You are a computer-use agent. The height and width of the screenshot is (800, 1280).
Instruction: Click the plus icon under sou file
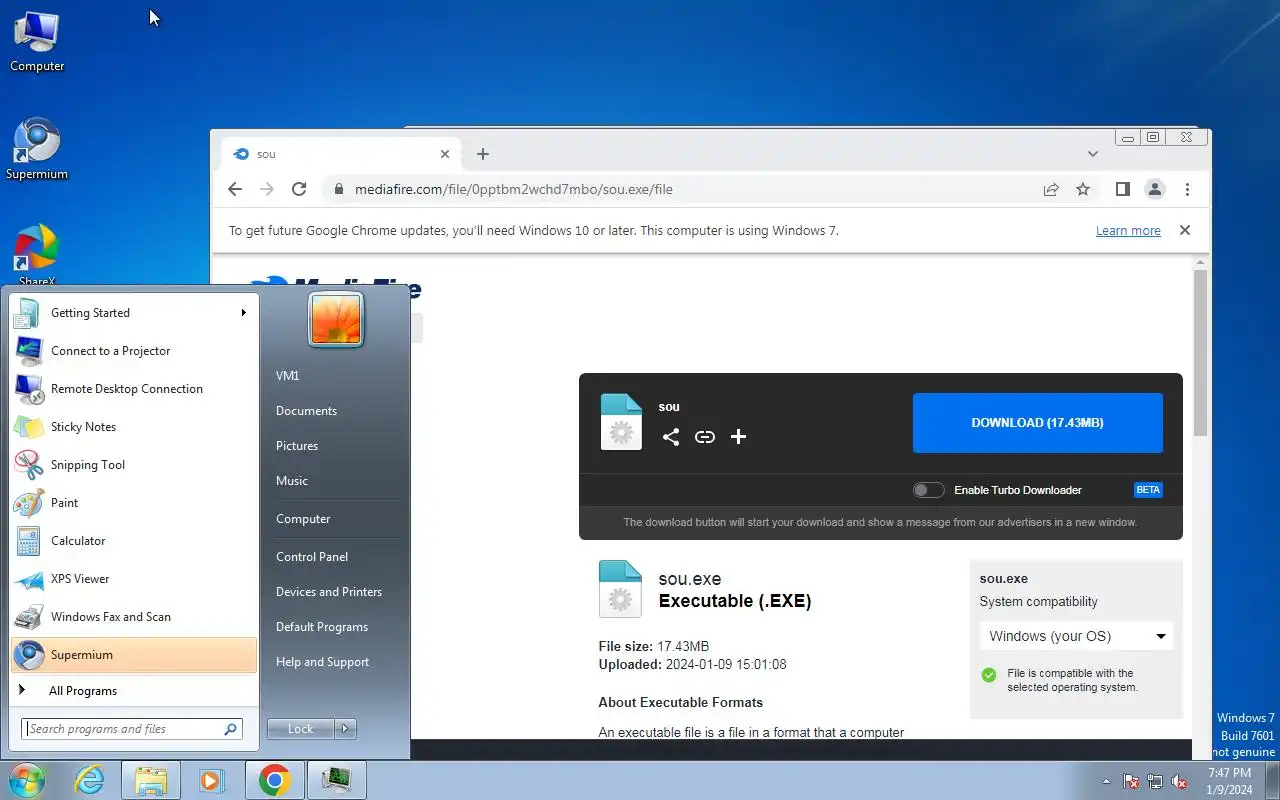click(x=739, y=437)
